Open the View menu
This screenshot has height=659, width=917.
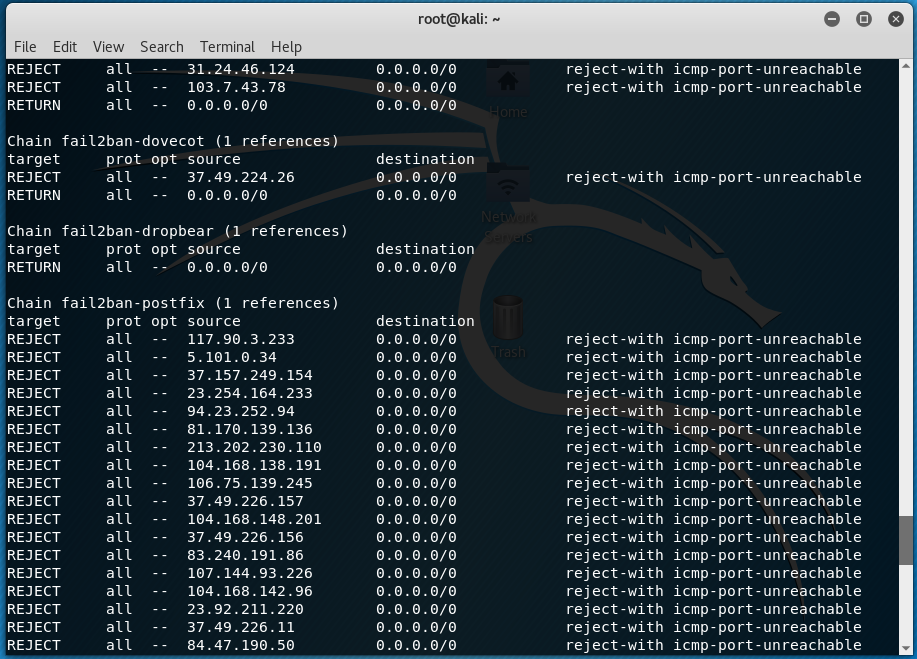pyautogui.click(x=108, y=47)
